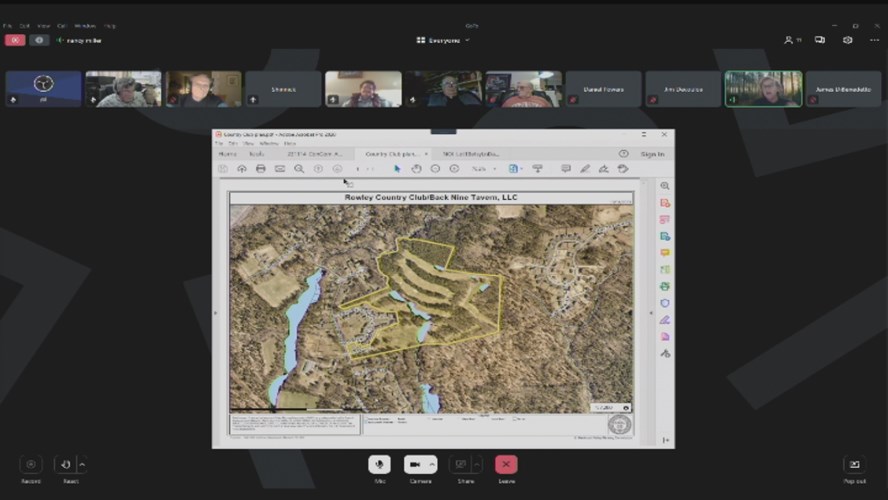Image resolution: width=888 pixels, height=500 pixels.
Task: Go to previous page with up arrow
Action: click(318, 169)
